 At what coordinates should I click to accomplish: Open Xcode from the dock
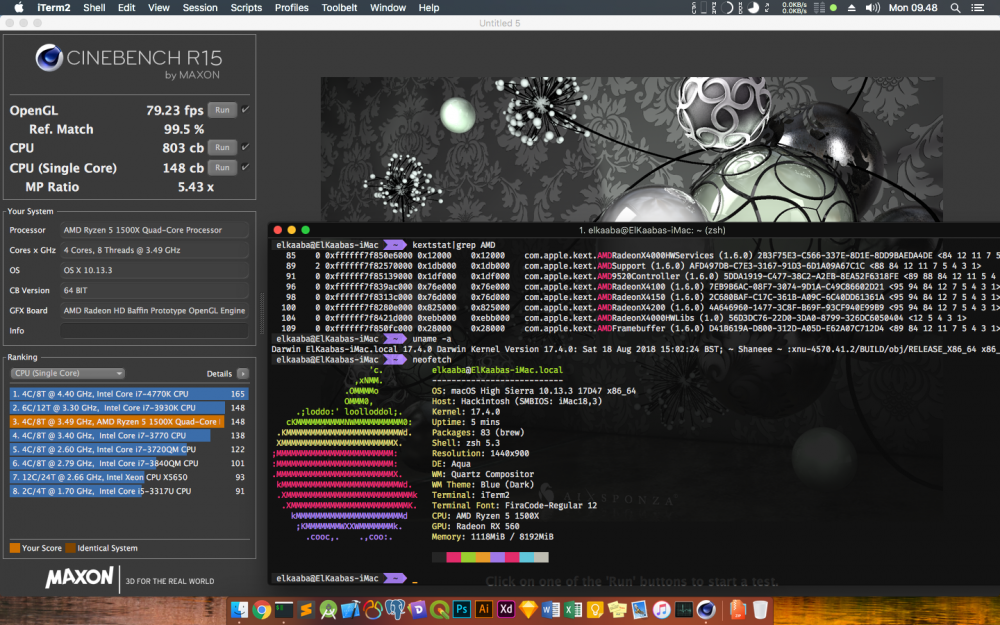(x=350, y=610)
